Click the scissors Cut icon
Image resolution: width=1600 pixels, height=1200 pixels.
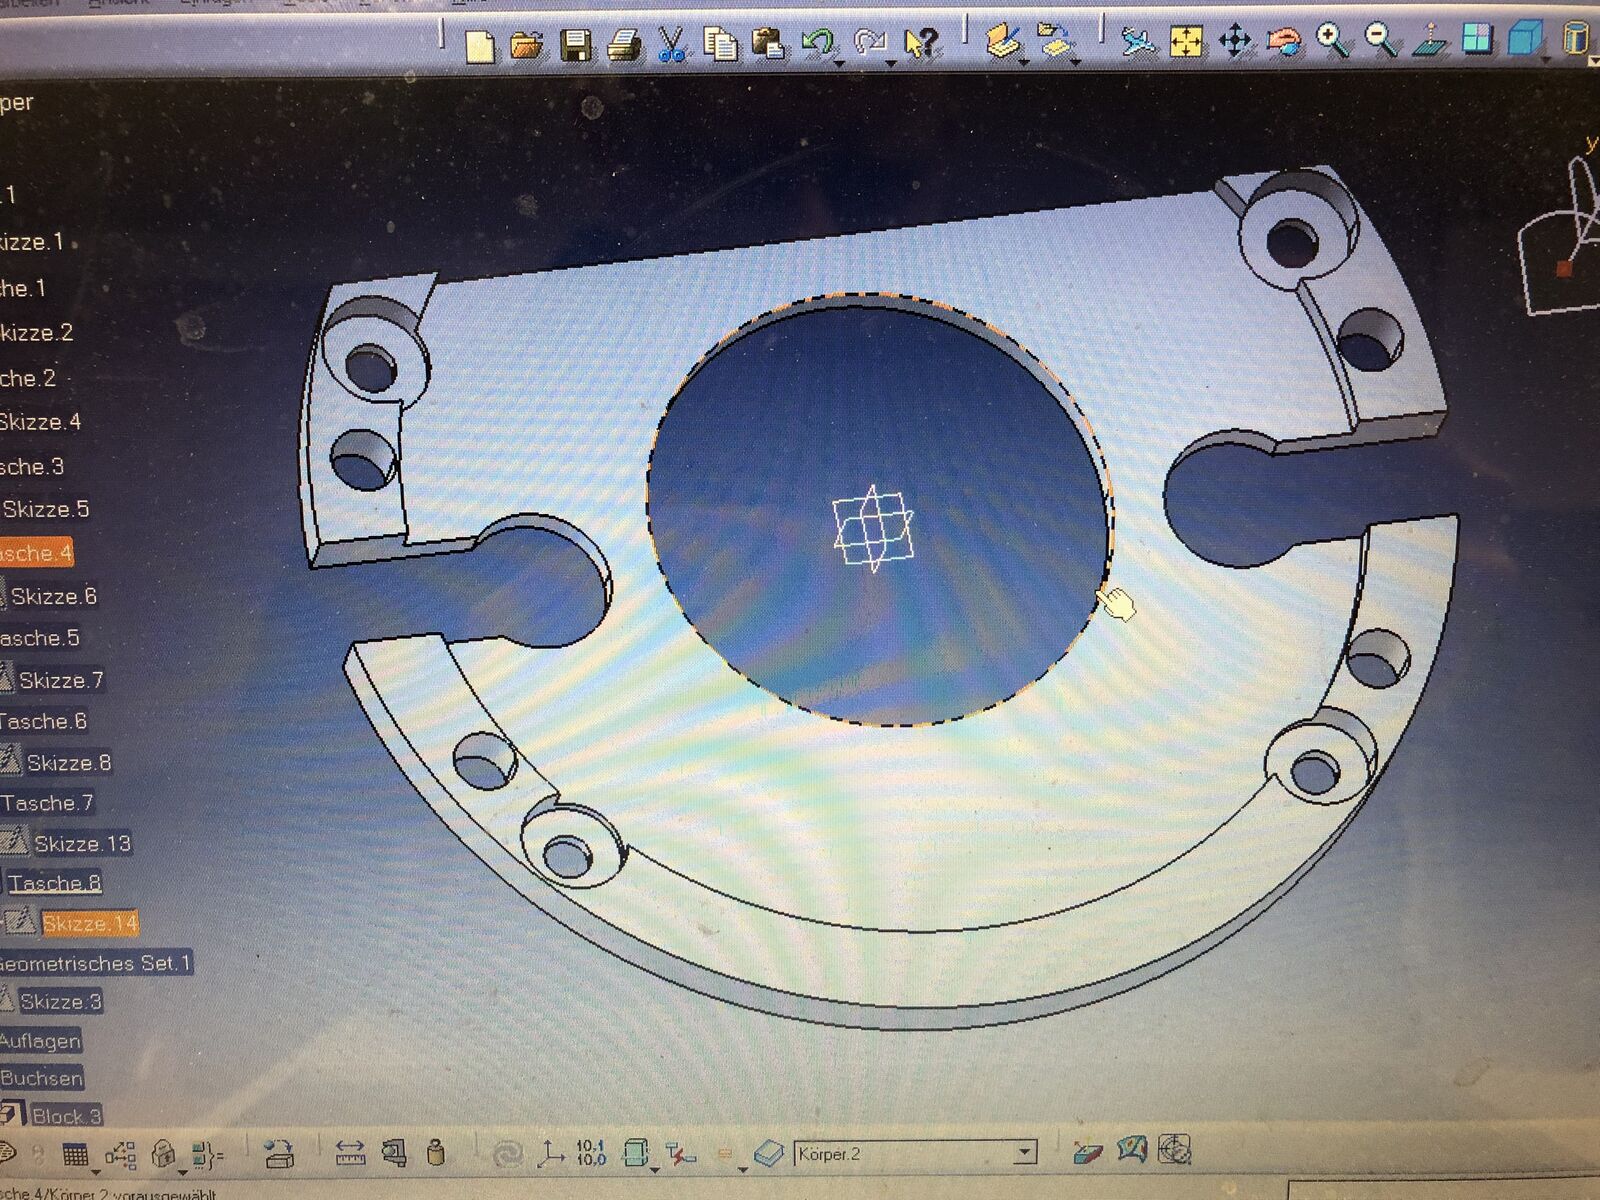671,45
